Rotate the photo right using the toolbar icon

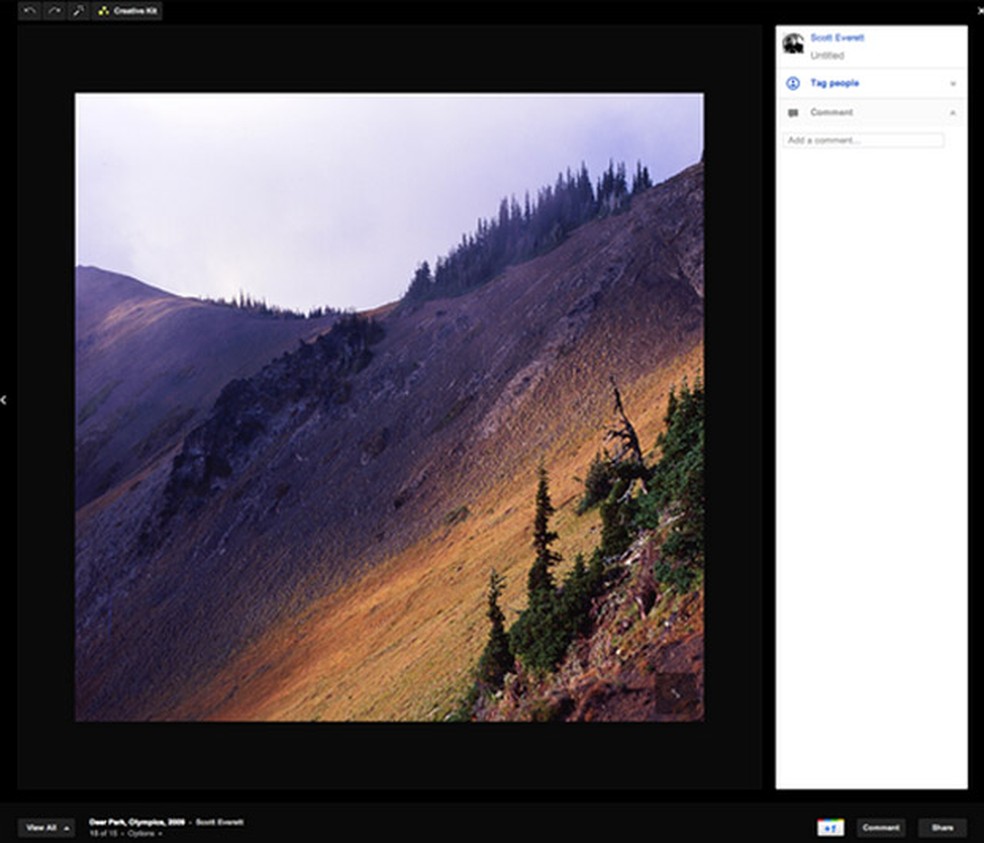pos(54,11)
